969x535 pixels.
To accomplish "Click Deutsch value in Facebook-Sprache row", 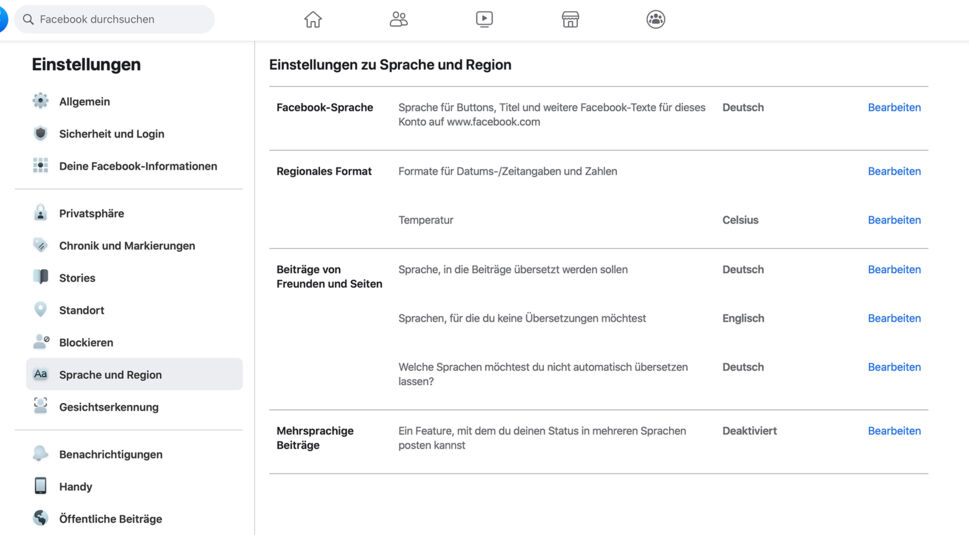I will [x=743, y=107].
